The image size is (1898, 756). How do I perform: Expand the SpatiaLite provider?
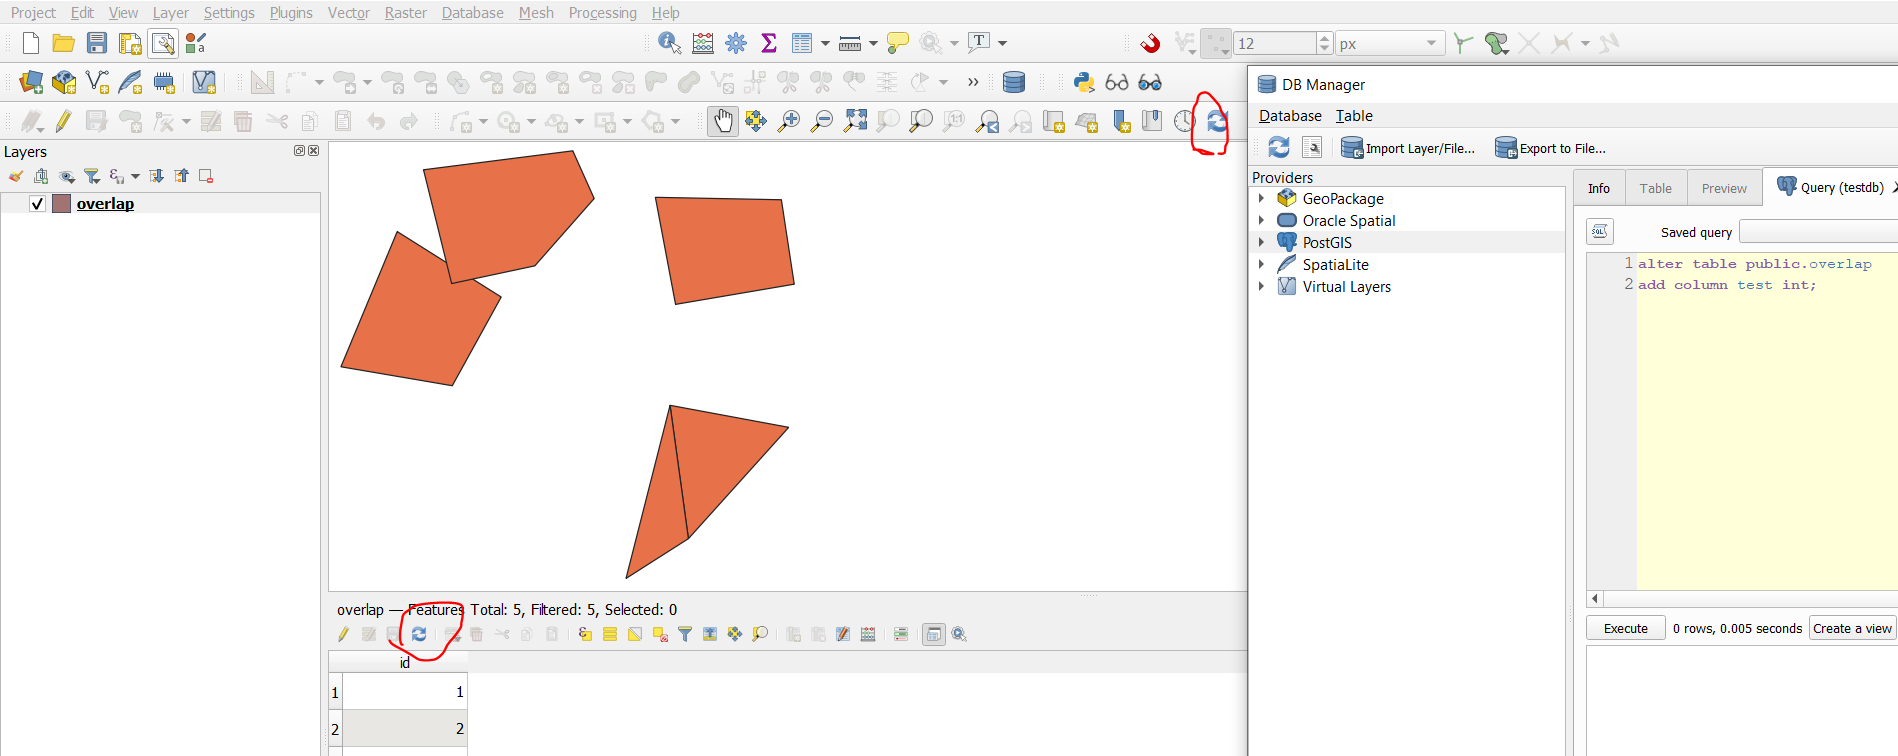tap(1261, 264)
